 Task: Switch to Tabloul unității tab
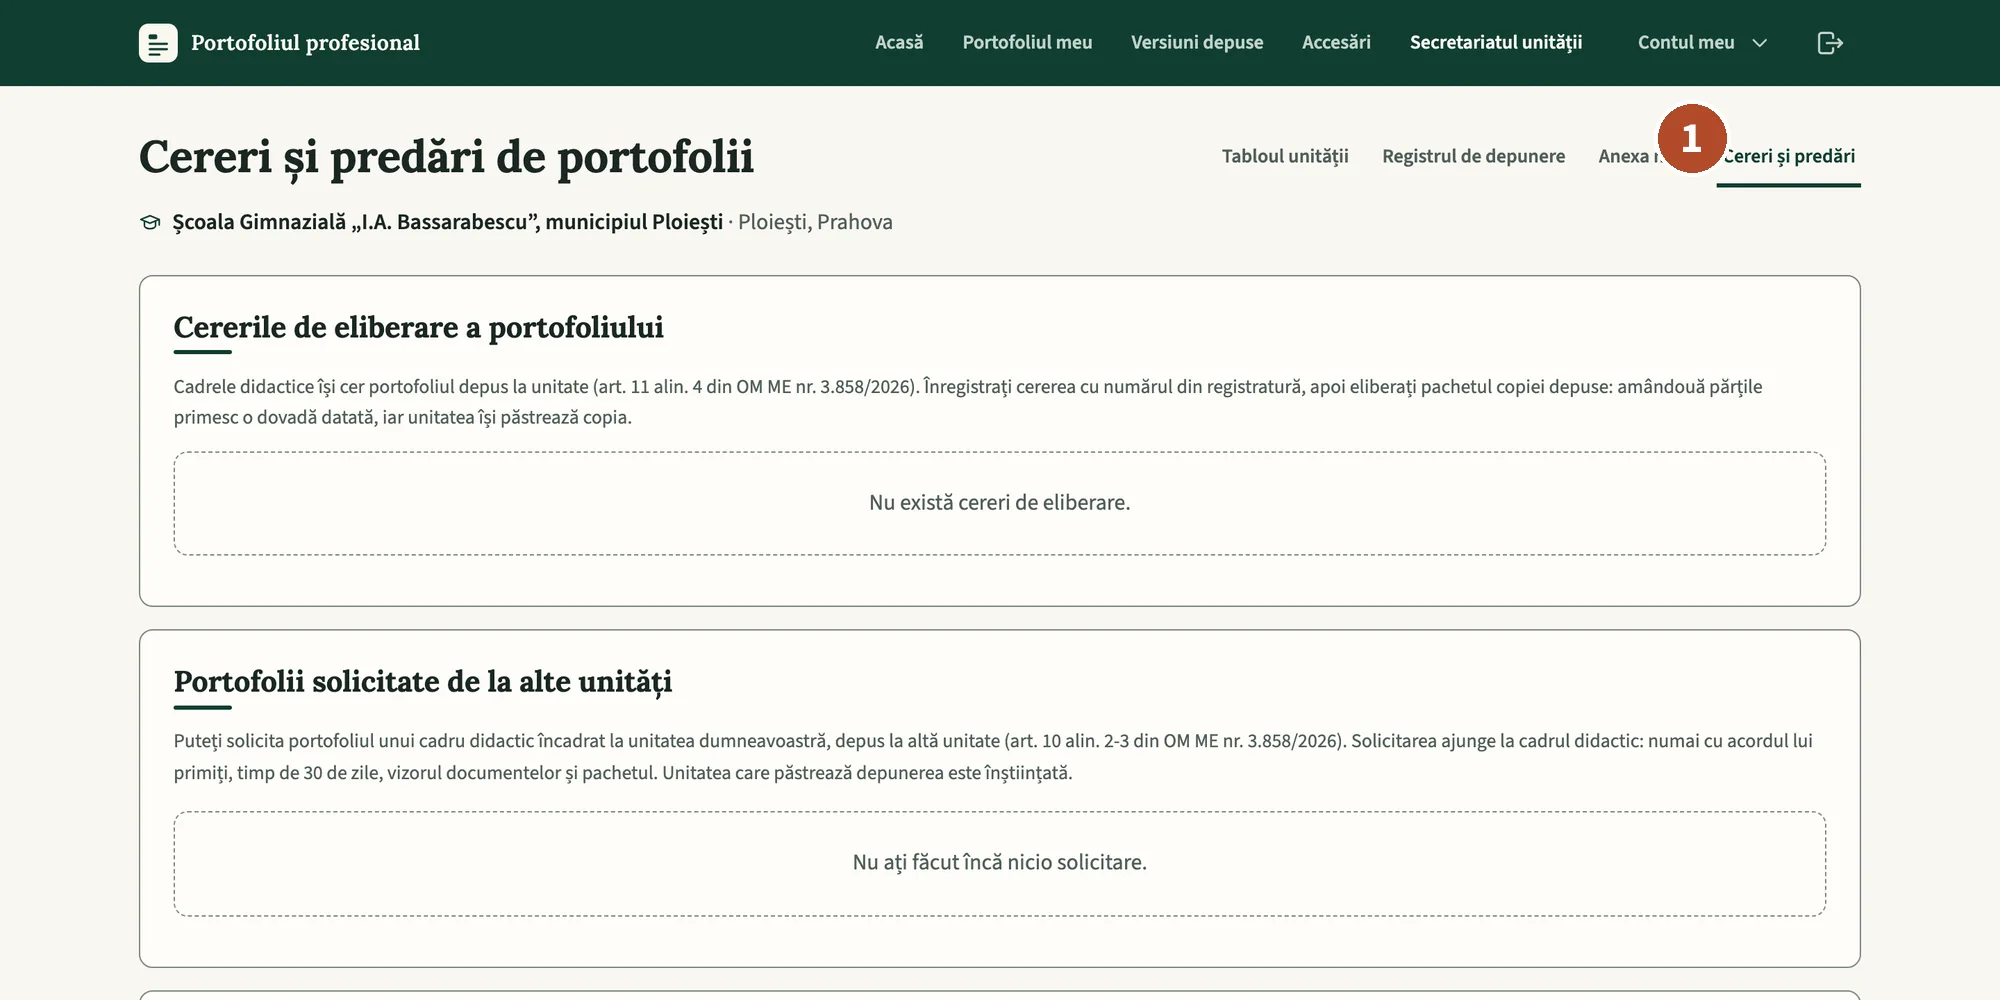click(1285, 156)
